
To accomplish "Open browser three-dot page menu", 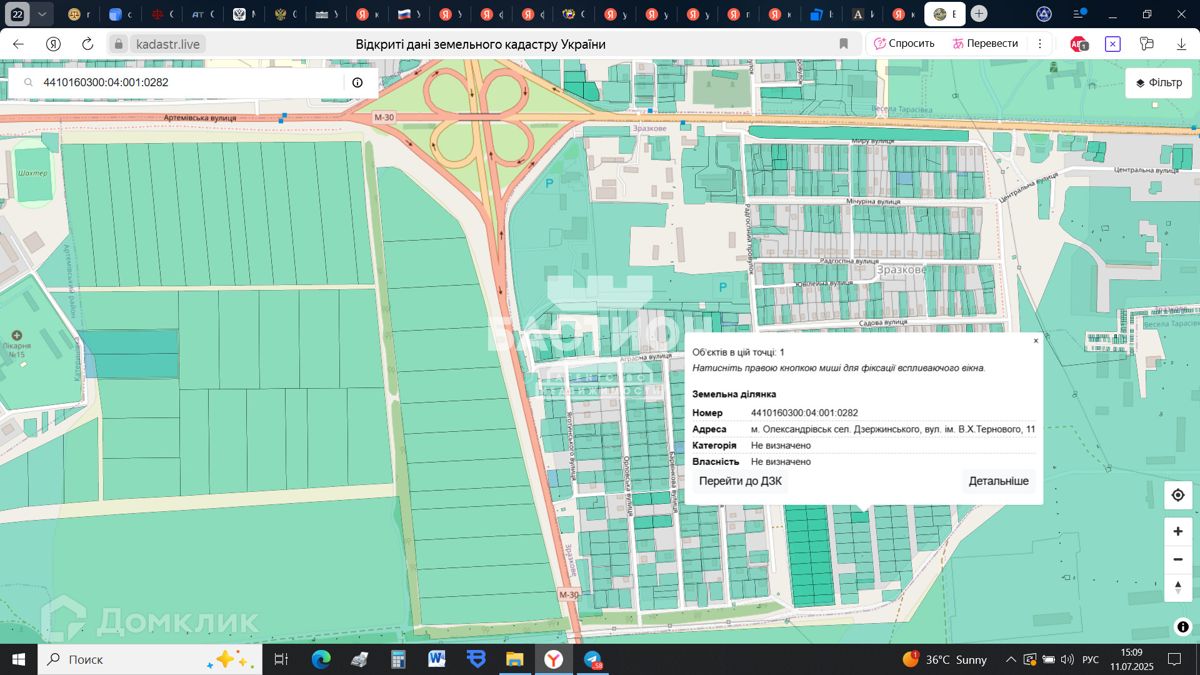I will coord(1040,44).
